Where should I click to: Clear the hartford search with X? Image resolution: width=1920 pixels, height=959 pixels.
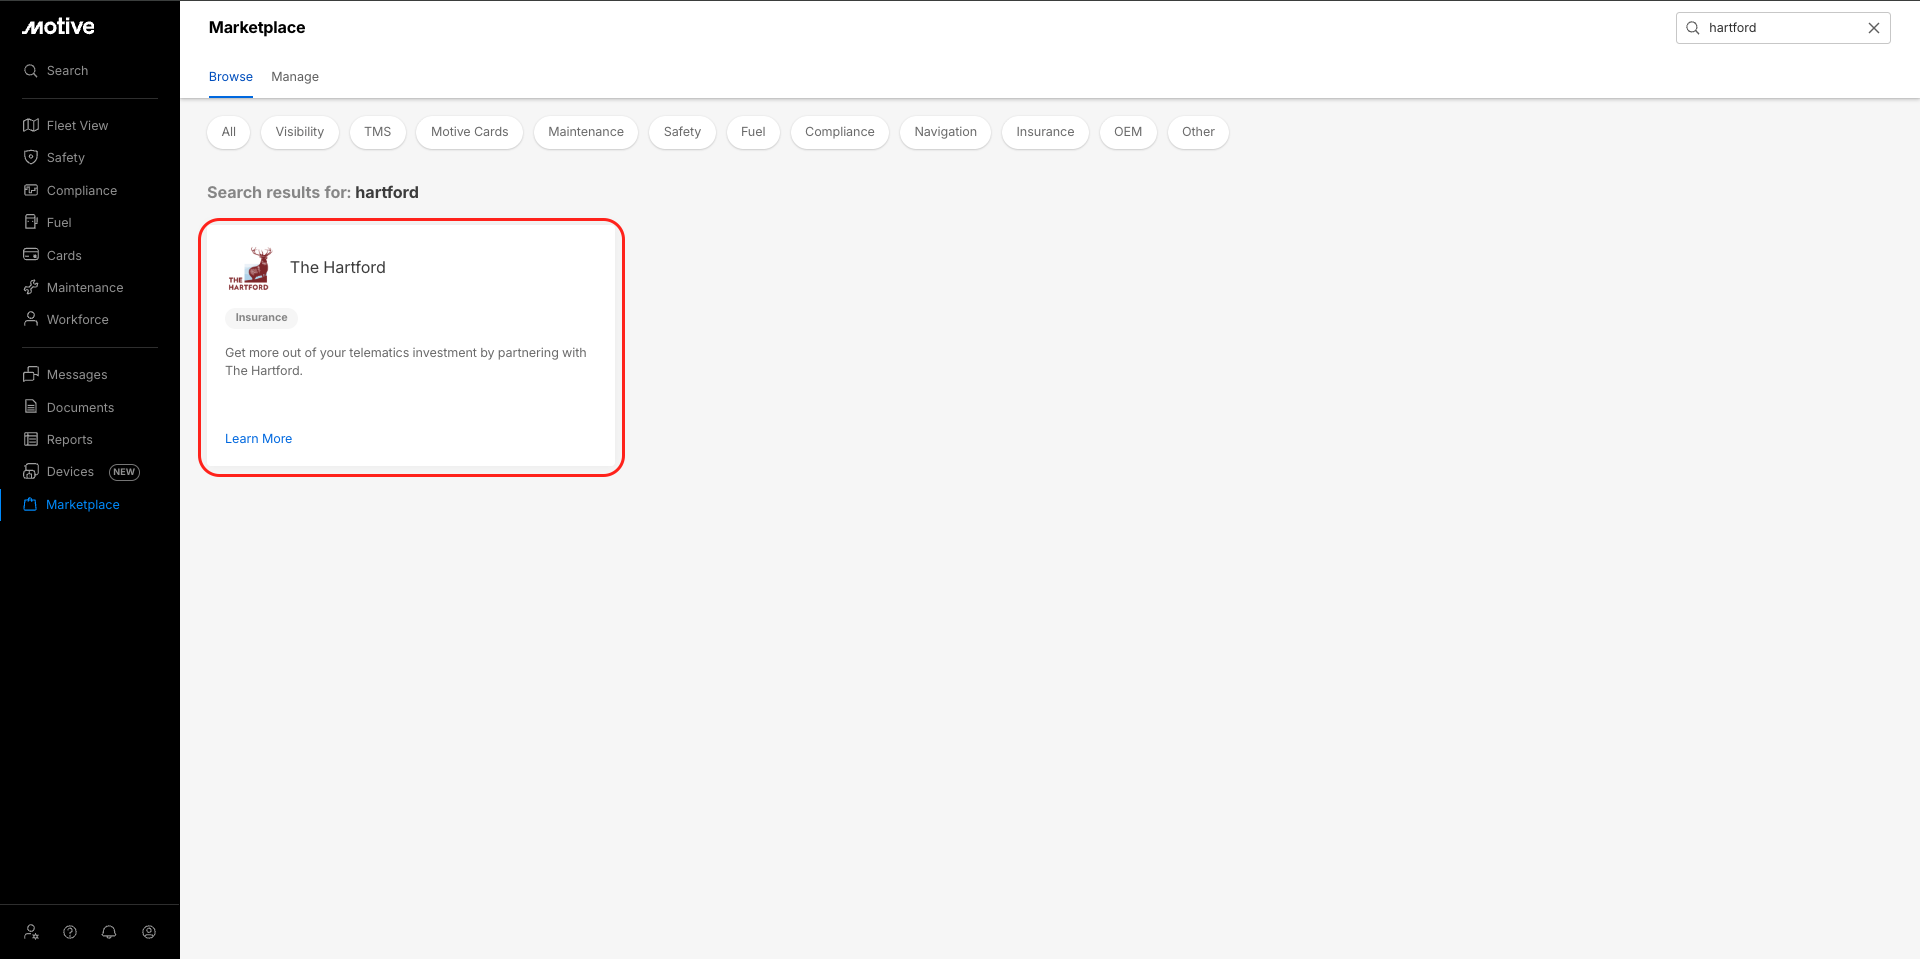click(1874, 28)
